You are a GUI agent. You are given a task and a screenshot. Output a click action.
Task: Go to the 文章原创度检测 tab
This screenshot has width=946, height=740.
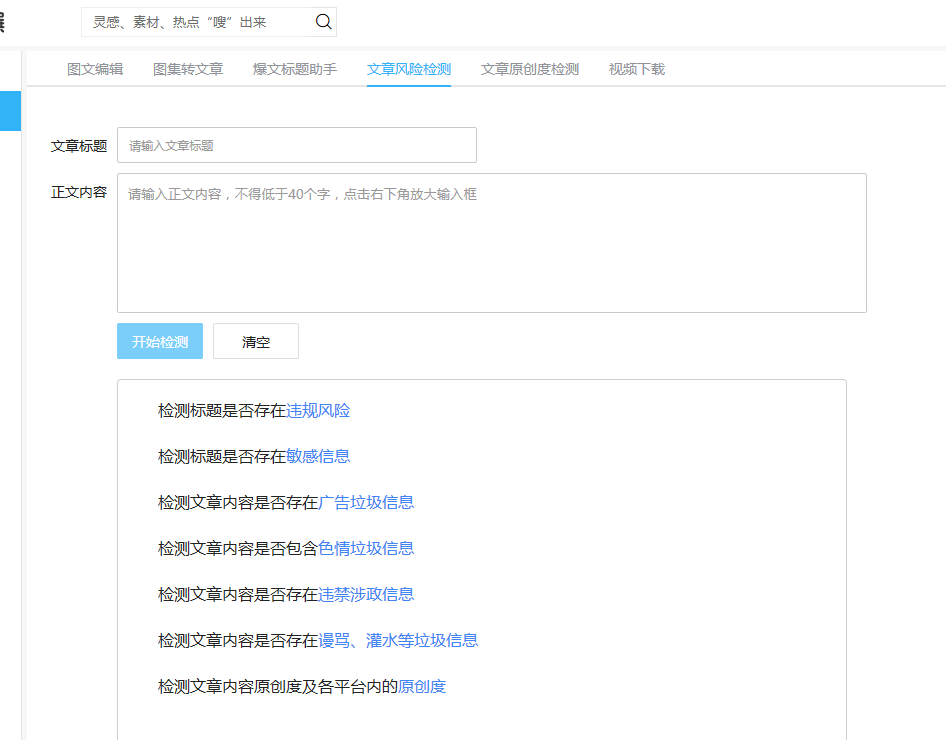coord(530,69)
